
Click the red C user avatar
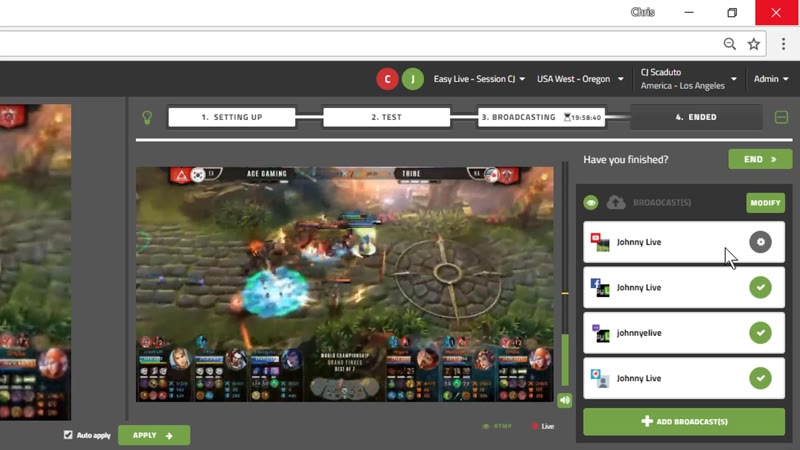[x=387, y=79]
